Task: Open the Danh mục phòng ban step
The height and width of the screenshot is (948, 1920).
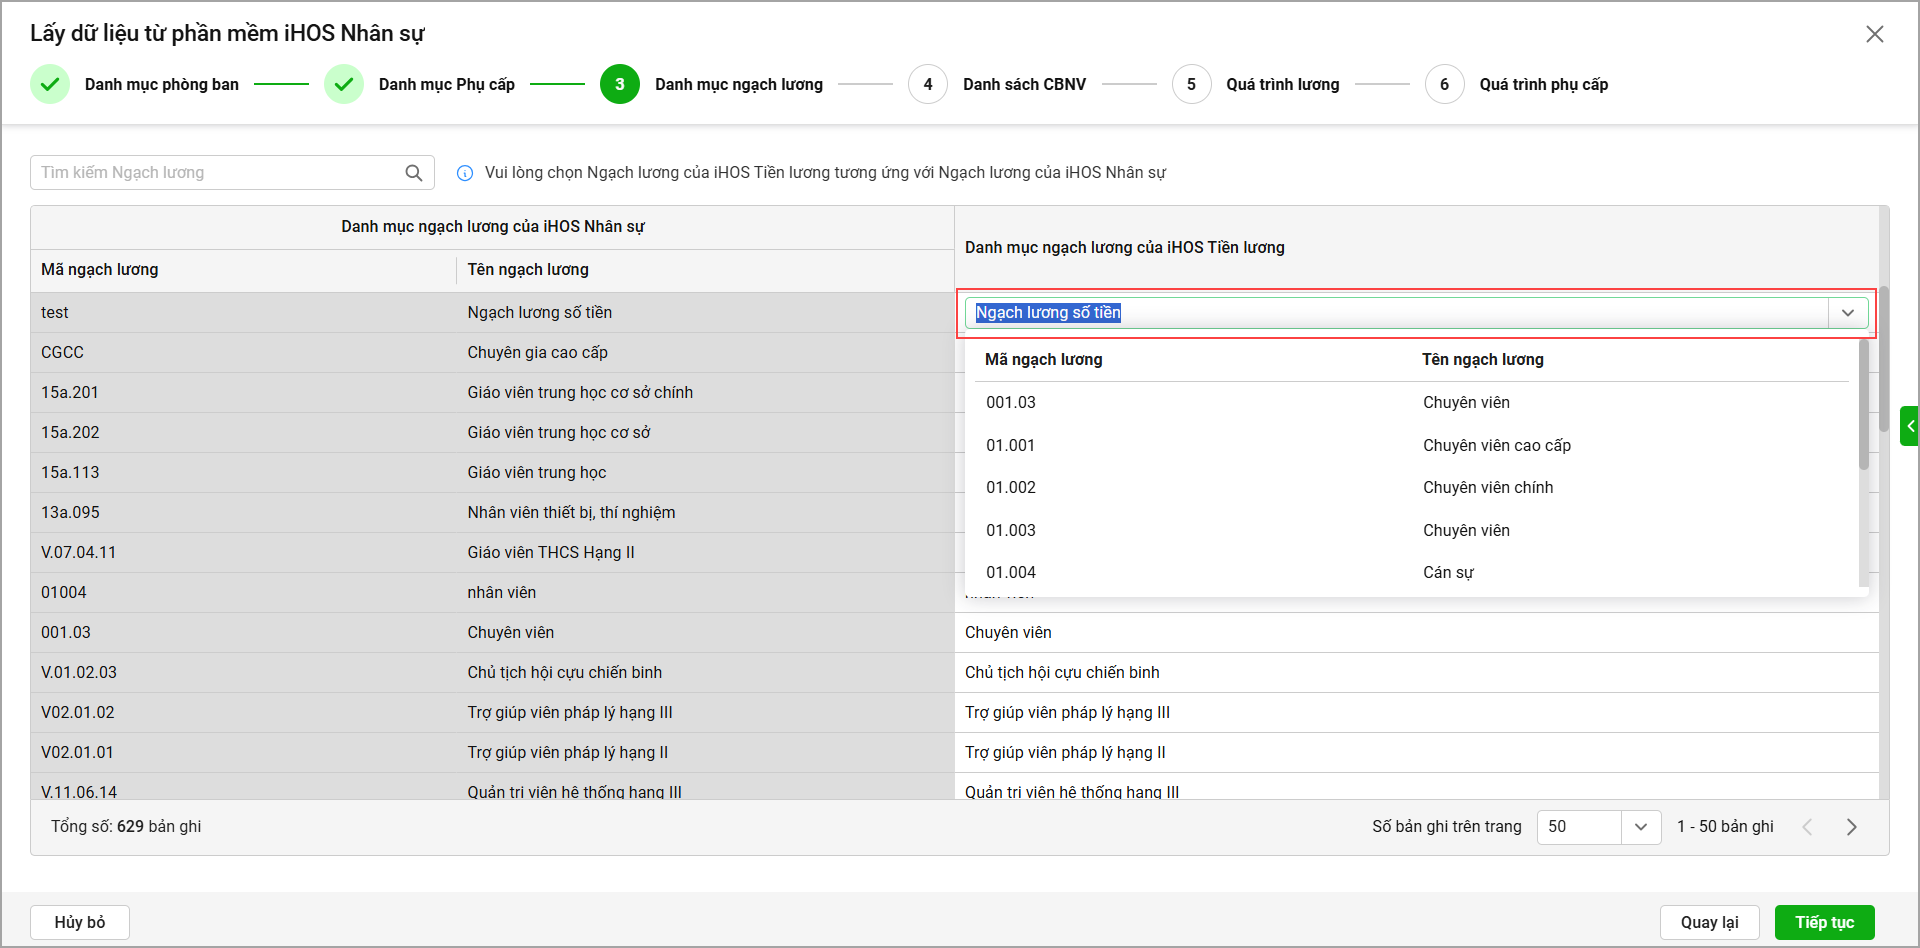Action: pos(162,84)
